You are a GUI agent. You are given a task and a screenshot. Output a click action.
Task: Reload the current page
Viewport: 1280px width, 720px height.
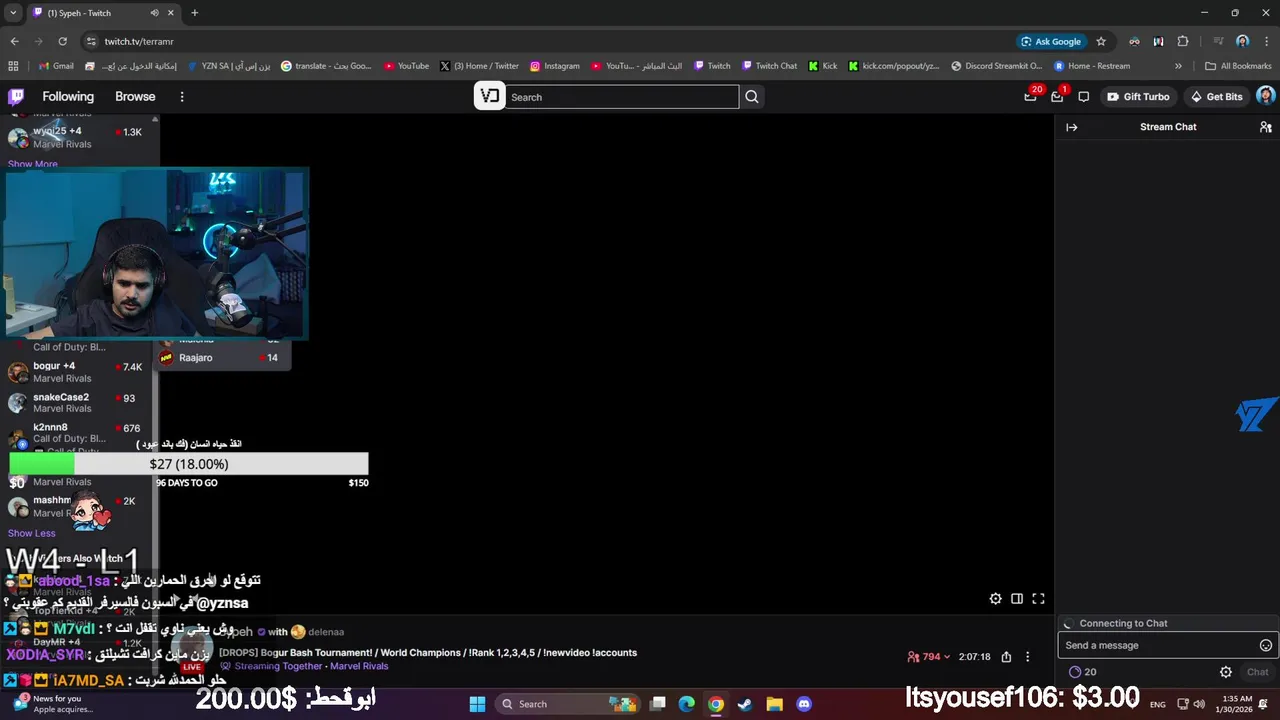(62, 41)
